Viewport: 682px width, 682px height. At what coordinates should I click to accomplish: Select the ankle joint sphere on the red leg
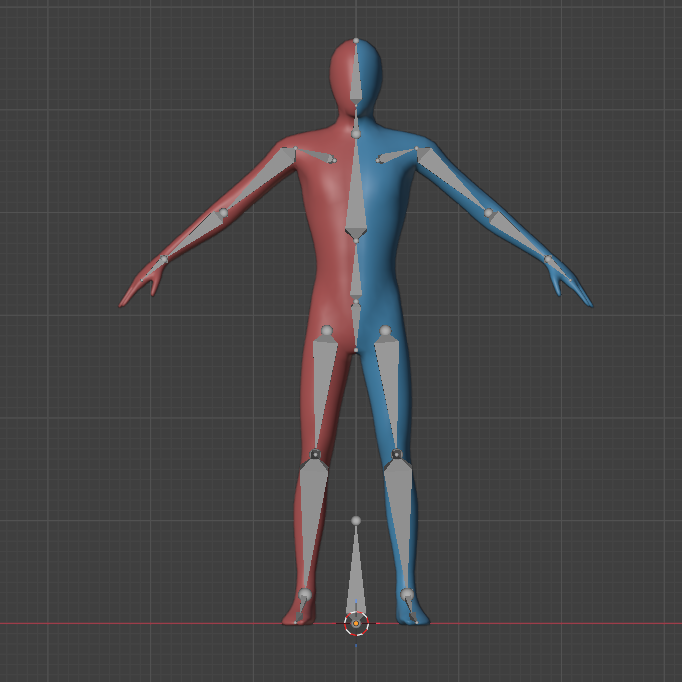point(305,594)
